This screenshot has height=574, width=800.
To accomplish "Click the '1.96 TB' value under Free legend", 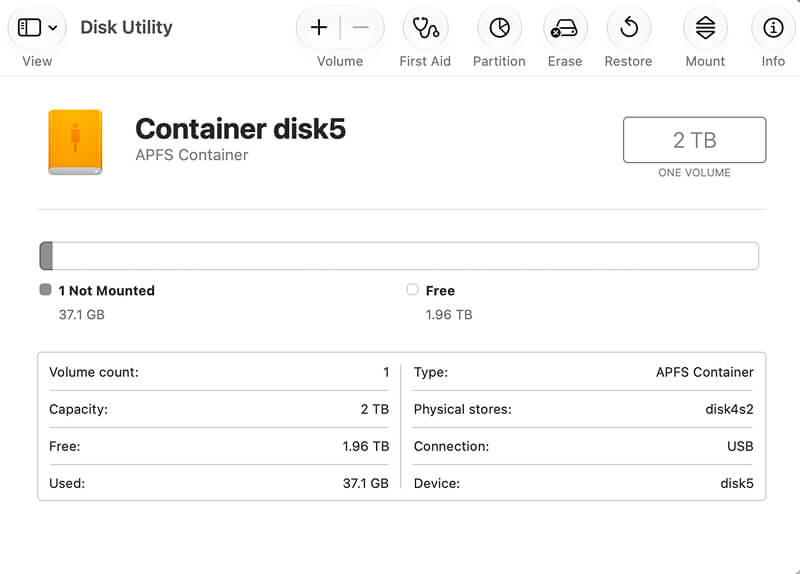I will 449,315.
